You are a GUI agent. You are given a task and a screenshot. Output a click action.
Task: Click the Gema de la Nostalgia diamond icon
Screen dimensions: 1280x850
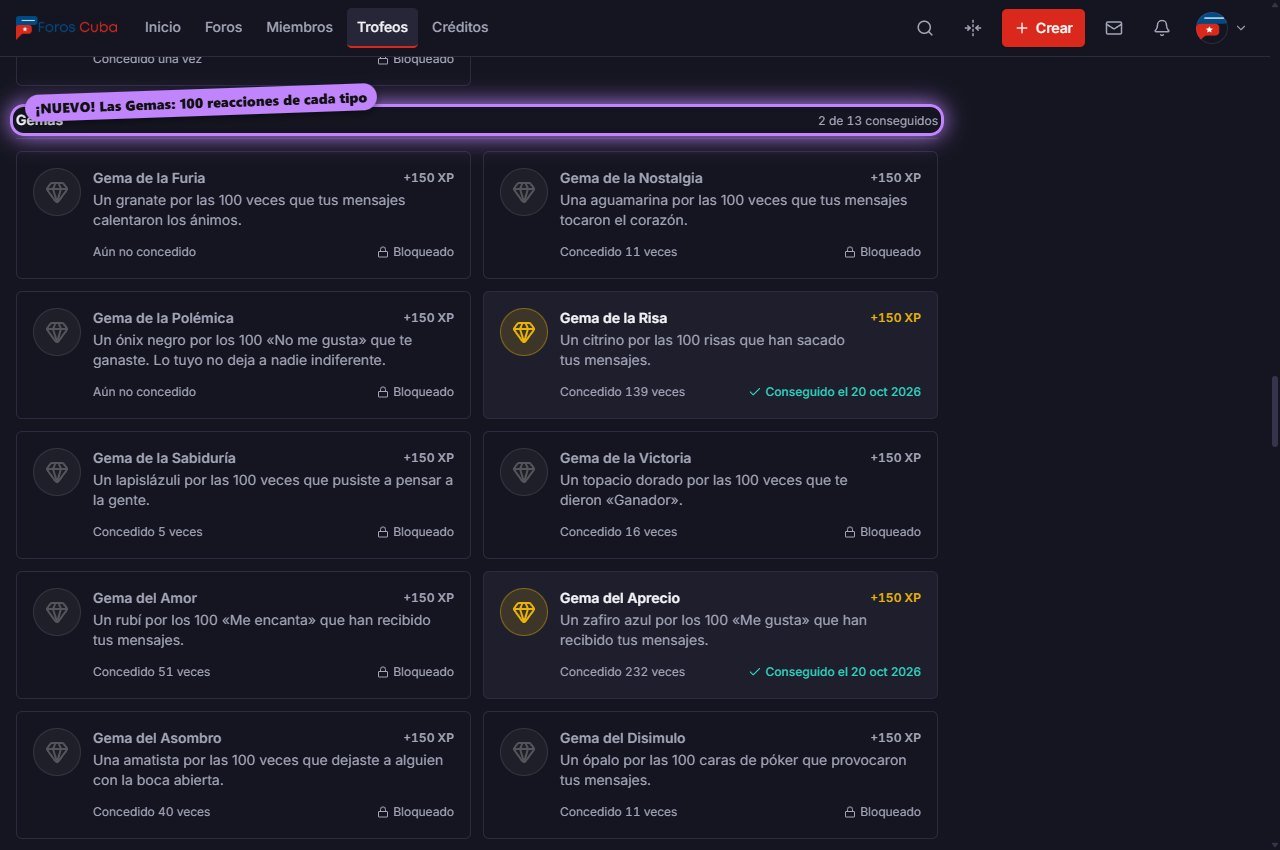click(524, 192)
